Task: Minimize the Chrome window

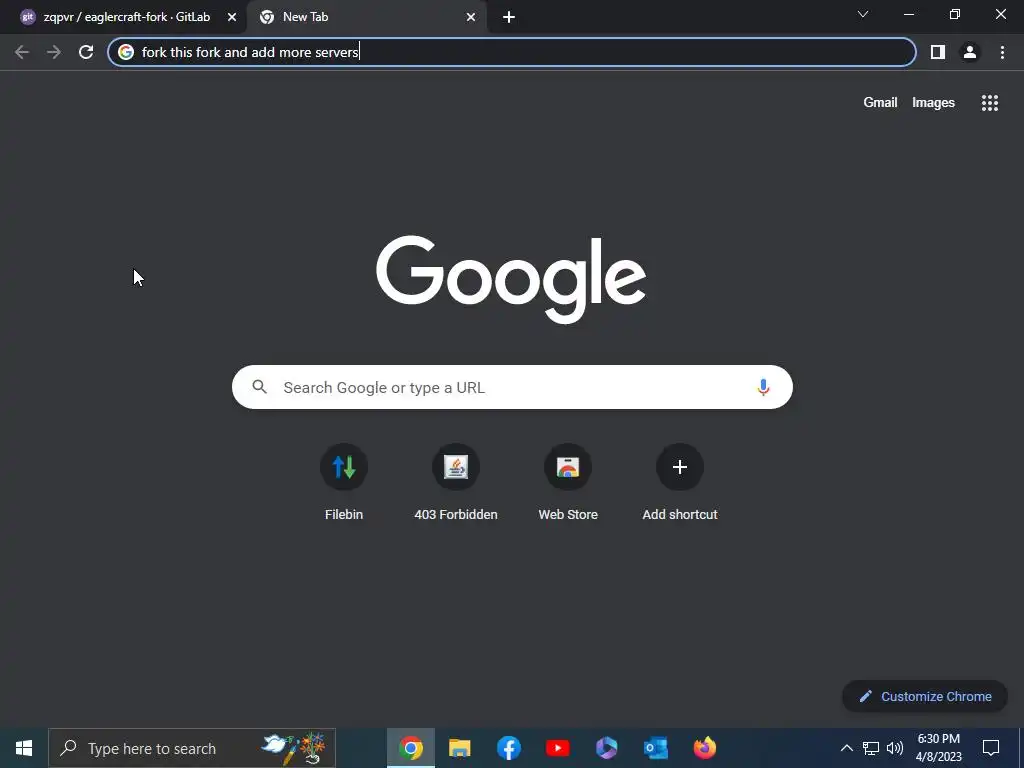Action: (x=908, y=14)
